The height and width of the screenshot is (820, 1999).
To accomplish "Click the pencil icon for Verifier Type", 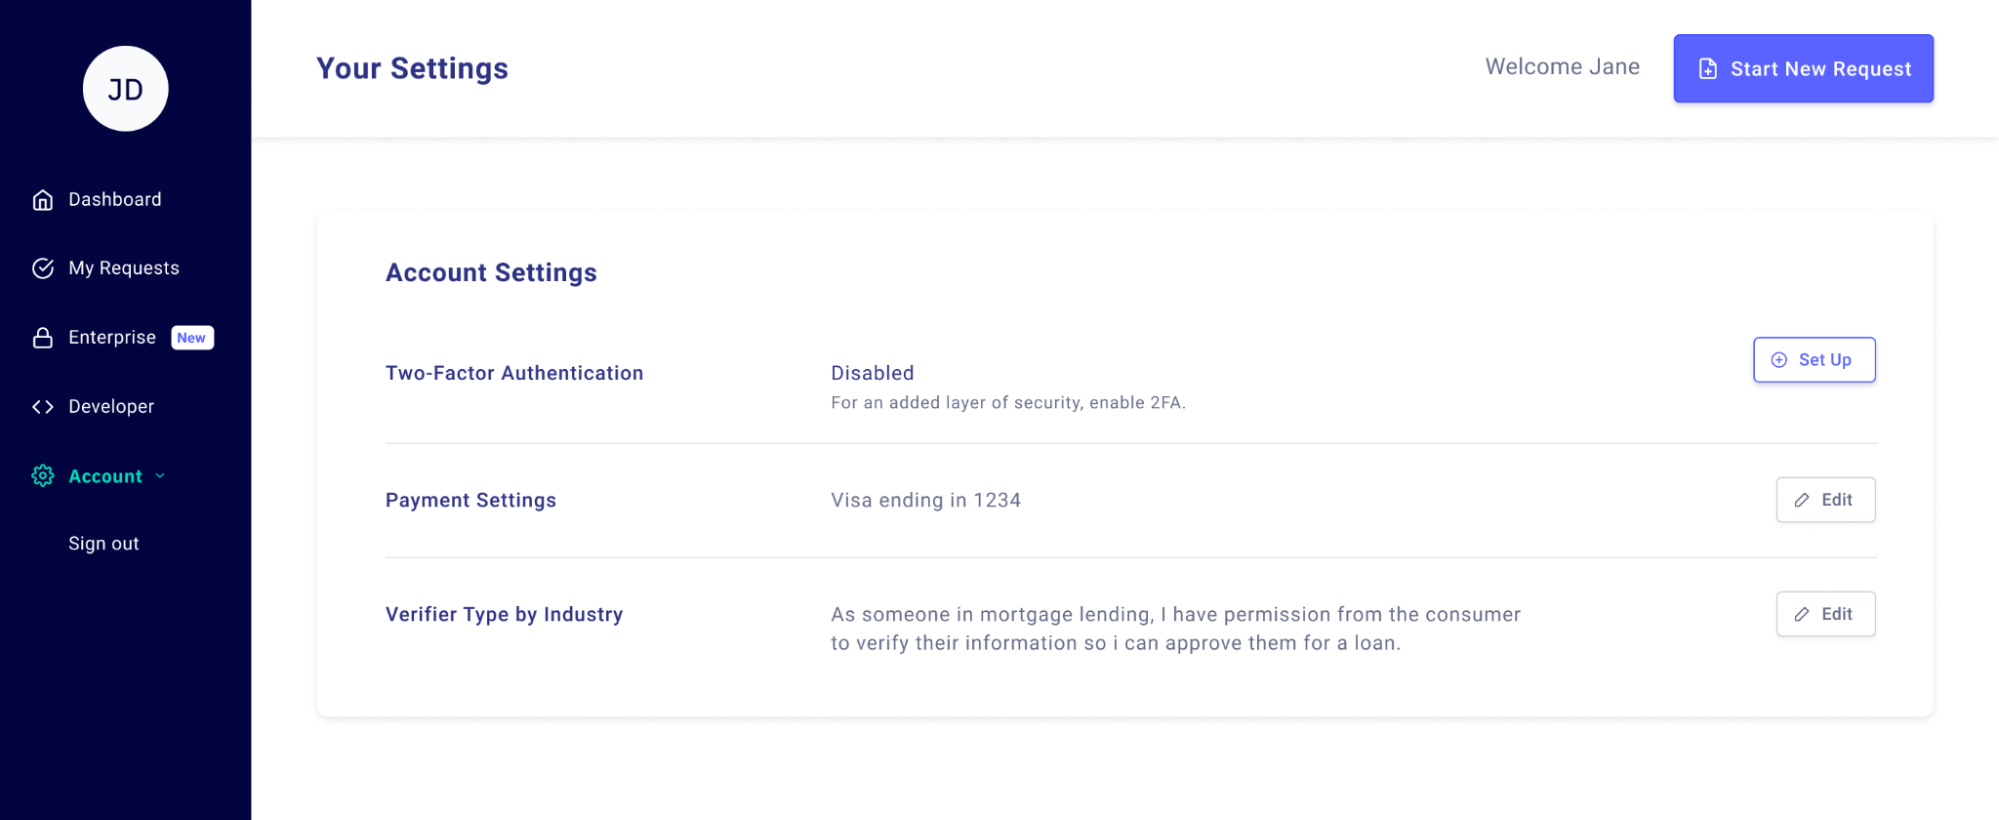I will (1802, 614).
